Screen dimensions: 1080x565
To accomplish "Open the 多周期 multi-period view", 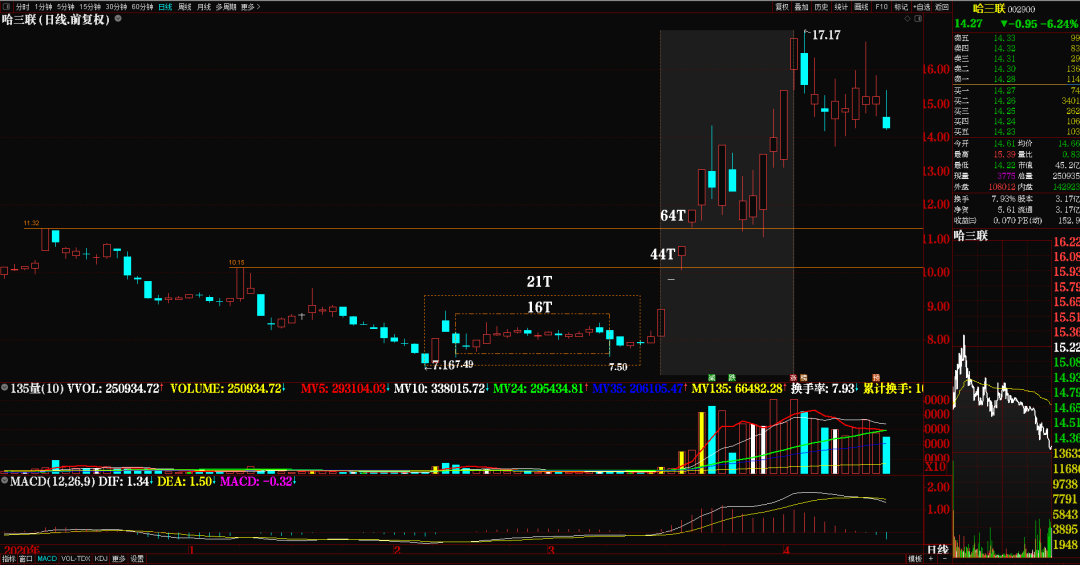I will (x=226, y=7).
